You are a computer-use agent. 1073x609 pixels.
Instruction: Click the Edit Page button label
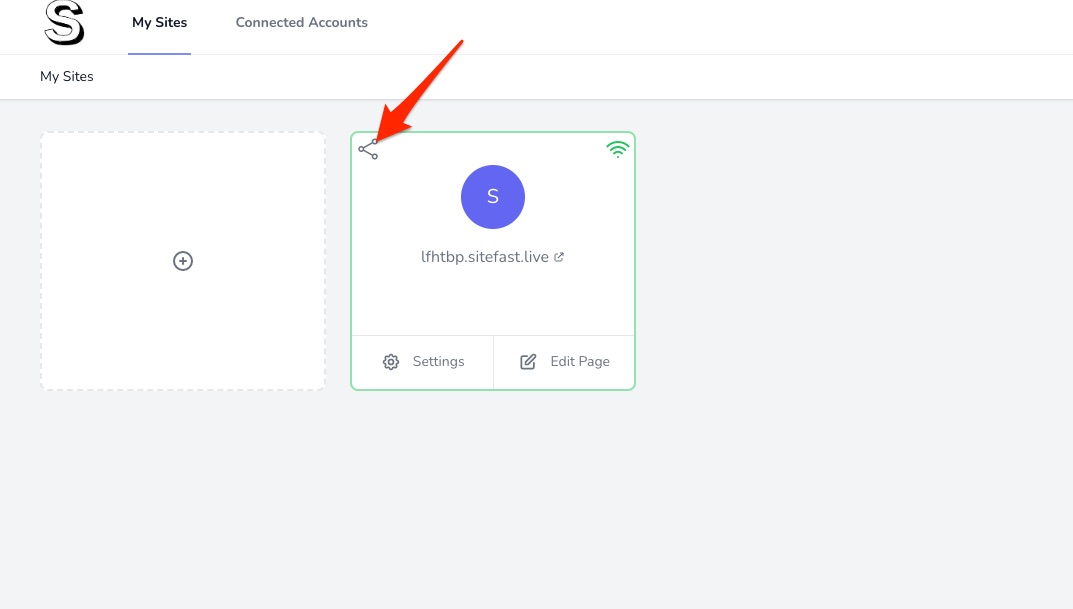(x=580, y=361)
